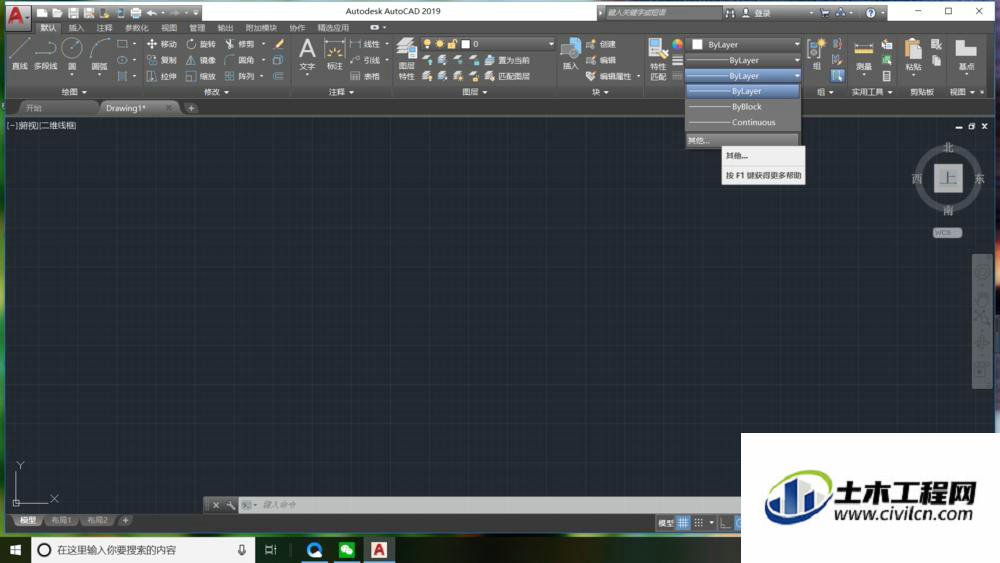Click Edit Attributes (编辑属性) button

(609, 76)
